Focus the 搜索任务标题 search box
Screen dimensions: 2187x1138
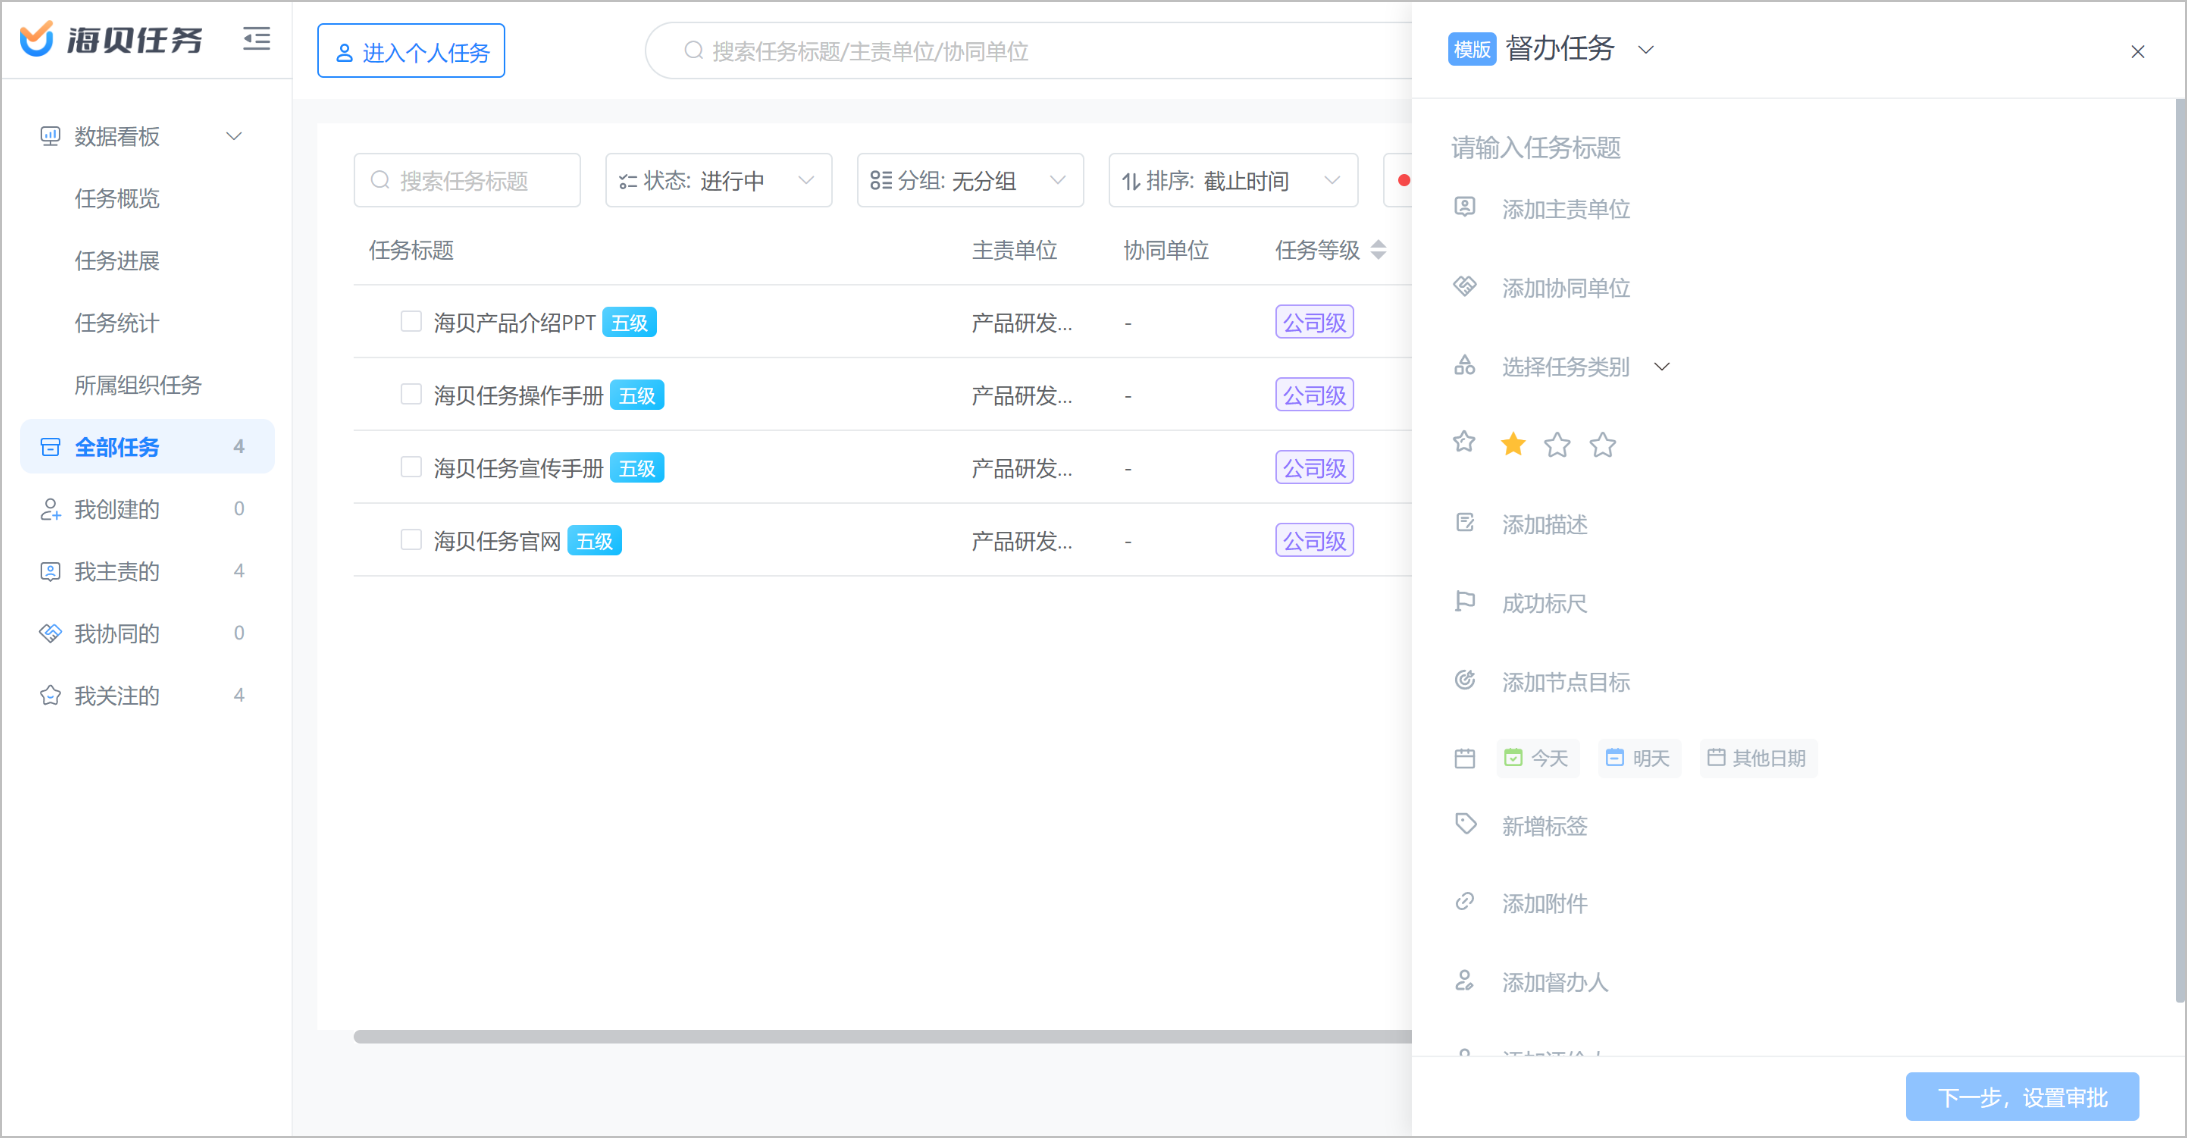[x=467, y=180]
